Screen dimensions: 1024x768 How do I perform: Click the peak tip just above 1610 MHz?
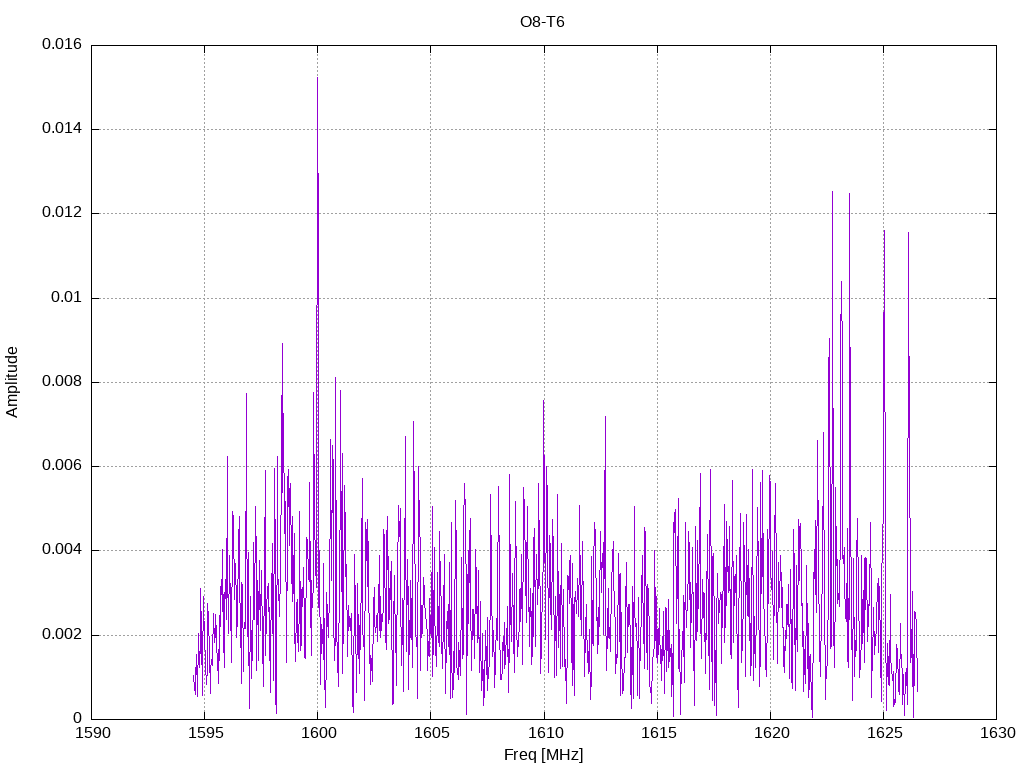(x=543, y=401)
